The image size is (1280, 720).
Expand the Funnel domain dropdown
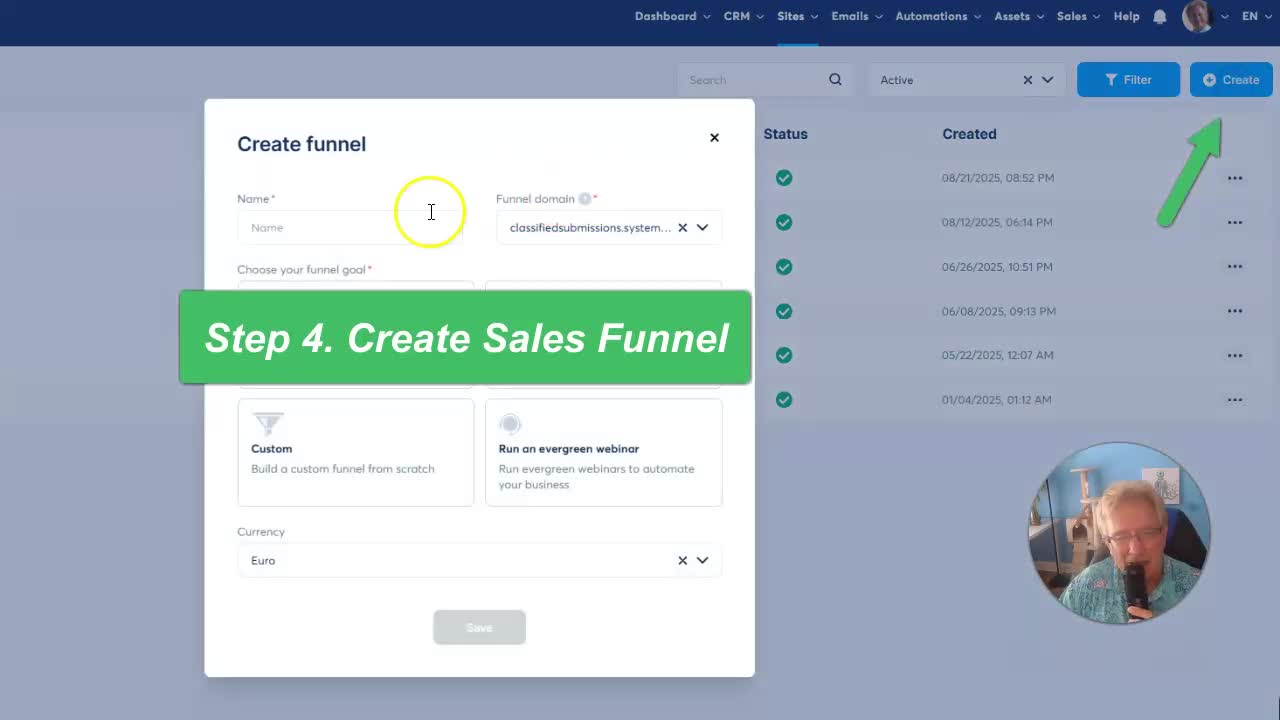[x=702, y=228]
